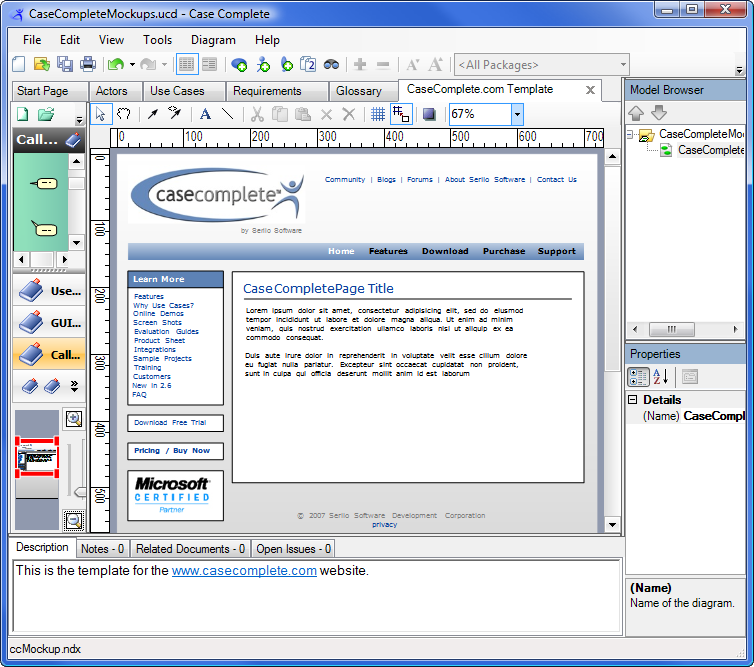This screenshot has height=667, width=754.
Task: Click the open stencil folder icon
Action: [x=46, y=114]
